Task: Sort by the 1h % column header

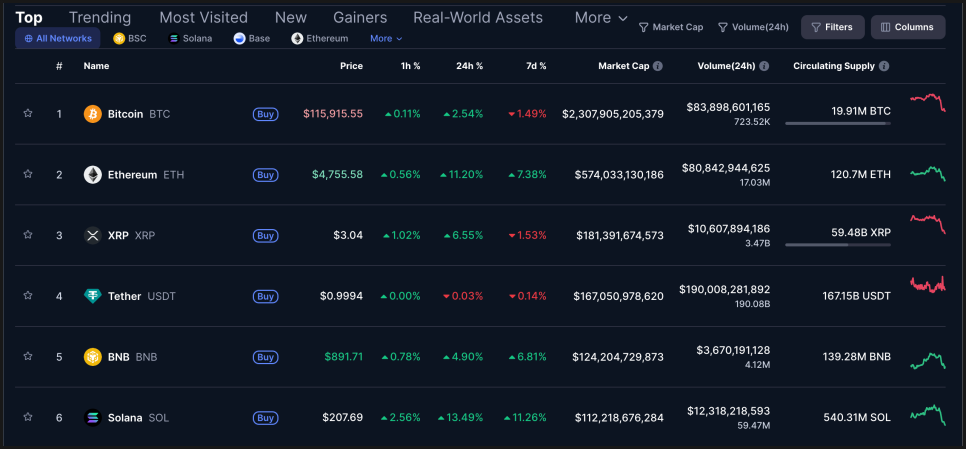Action: click(410, 66)
